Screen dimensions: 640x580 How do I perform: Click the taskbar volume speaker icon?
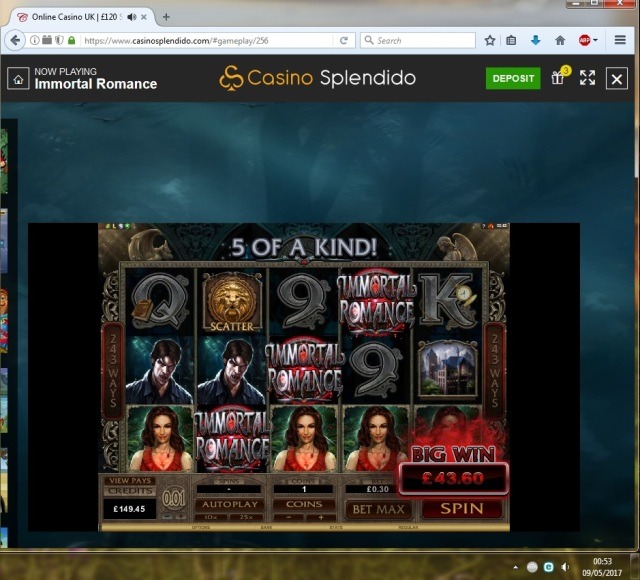click(x=565, y=567)
